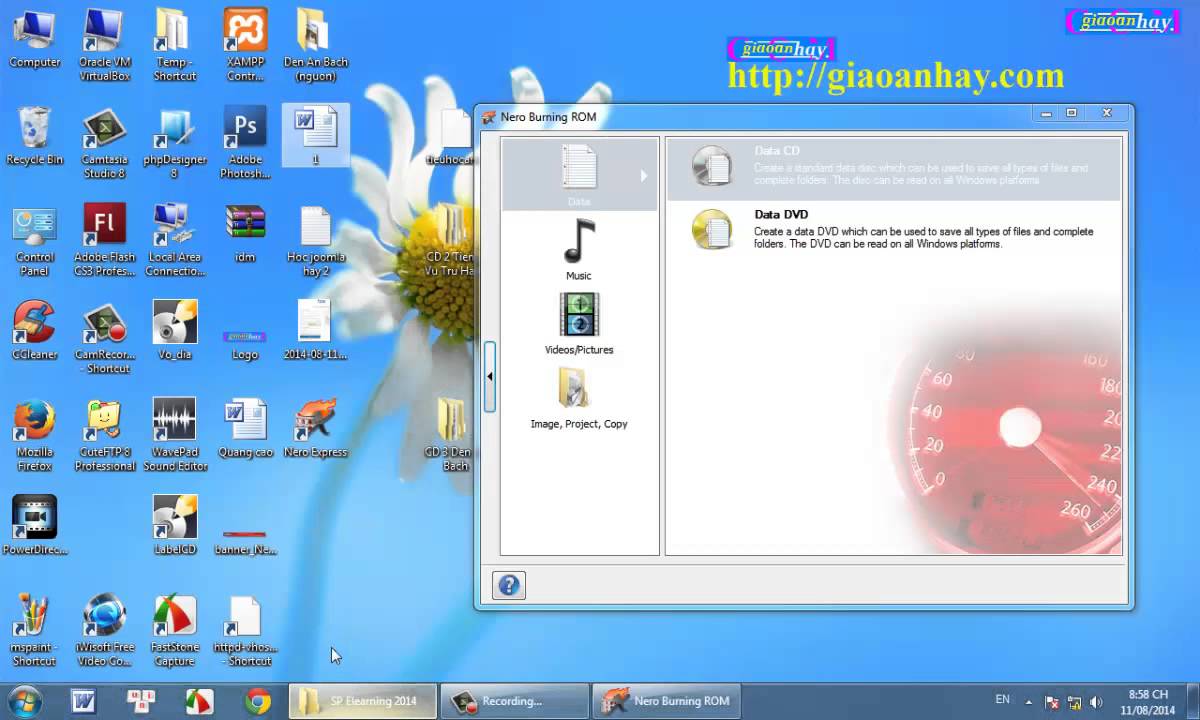Select Camtasia Studio 8 shortcut
This screenshot has height=720, width=1200.
(105, 143)
